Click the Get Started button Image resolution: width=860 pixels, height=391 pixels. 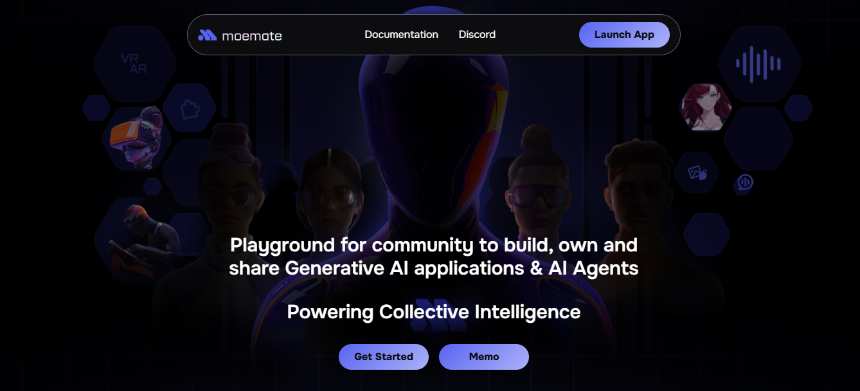[383, 356]
